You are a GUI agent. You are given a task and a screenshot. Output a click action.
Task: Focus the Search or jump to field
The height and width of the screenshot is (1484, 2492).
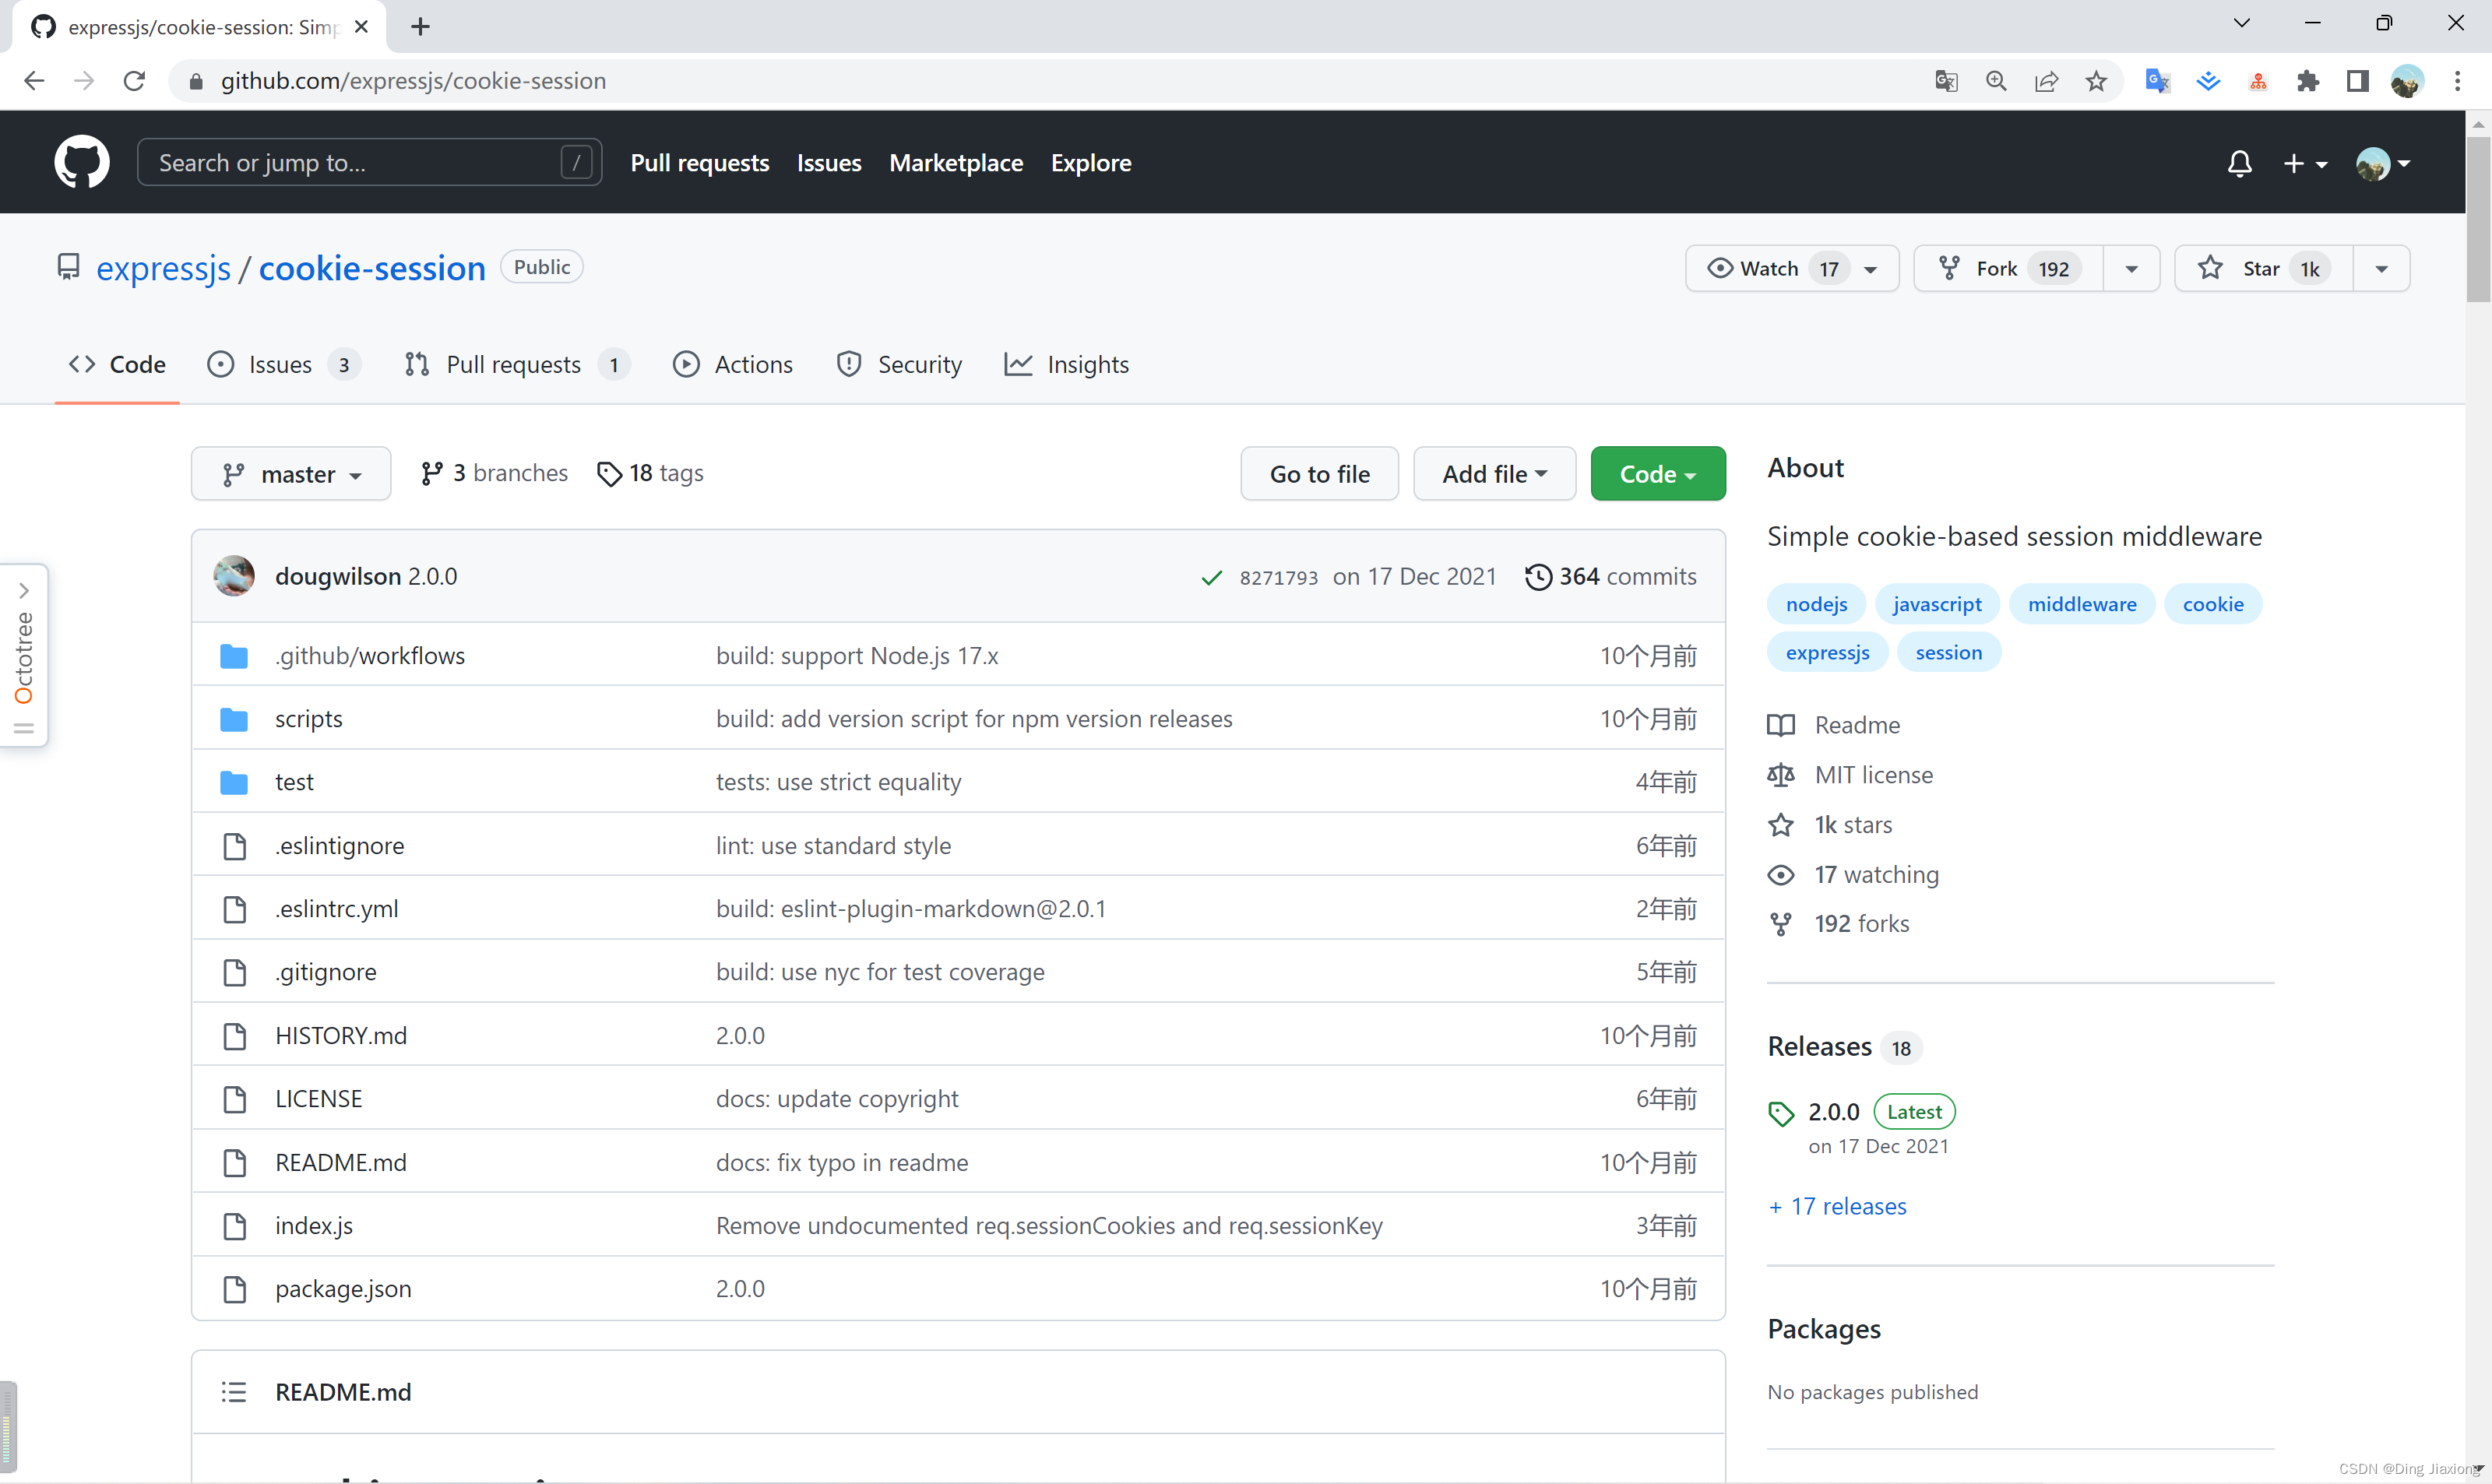(369, 162)
